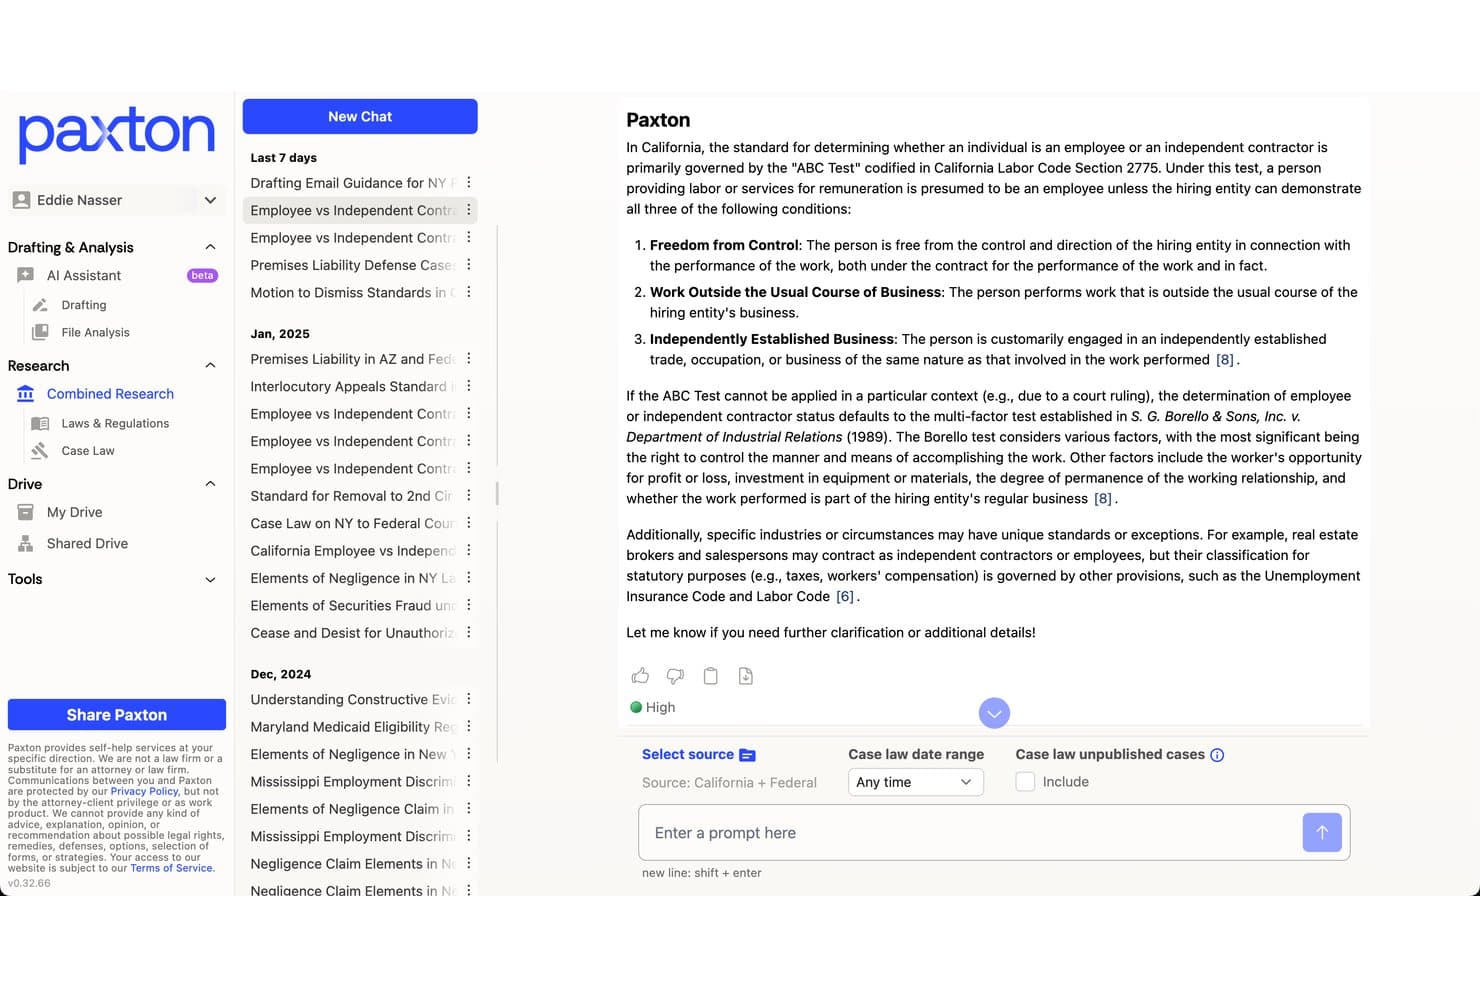Click the thumbs up feedback icon

pyautogui.click(x=640, y=676)
